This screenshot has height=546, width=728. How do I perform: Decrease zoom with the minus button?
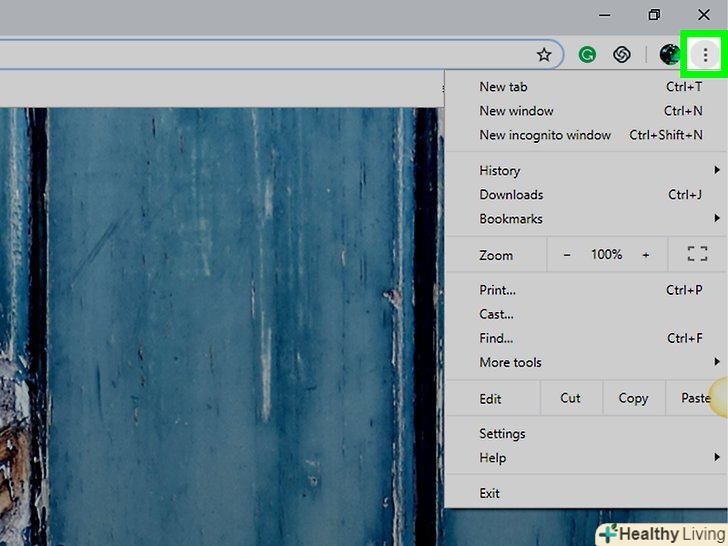pos(567,255)
